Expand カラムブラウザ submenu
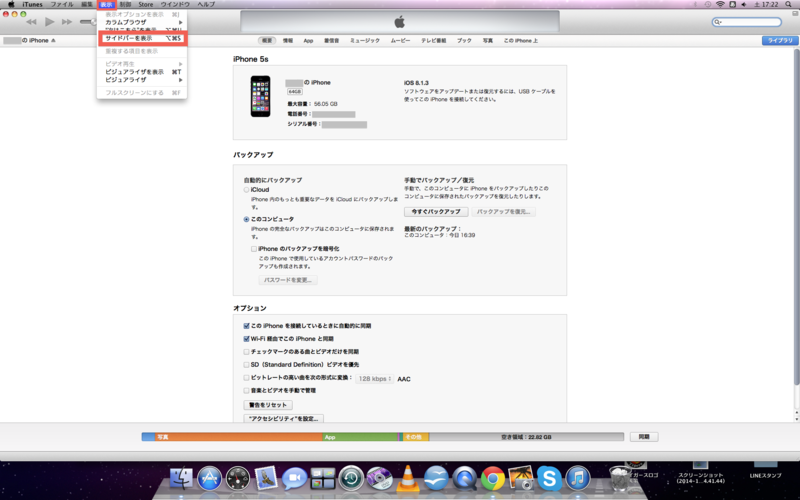This screenshot has height=500, width=800. pyautogui.click(x=142, y=22)
